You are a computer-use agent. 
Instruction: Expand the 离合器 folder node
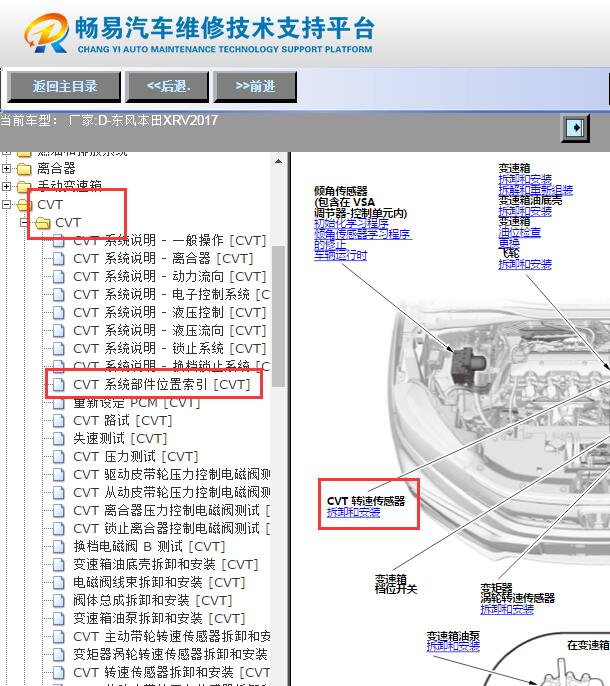tap(6, 168)
